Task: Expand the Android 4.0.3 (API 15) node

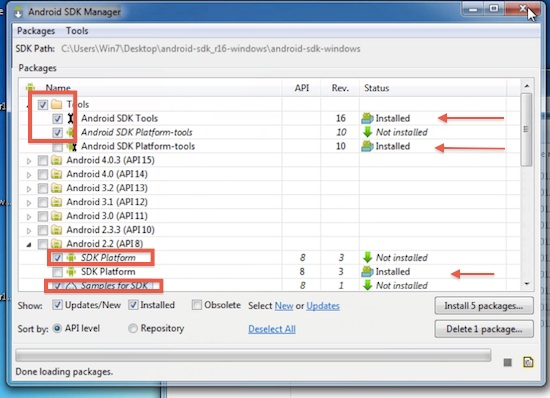Action: coord(29,161)
